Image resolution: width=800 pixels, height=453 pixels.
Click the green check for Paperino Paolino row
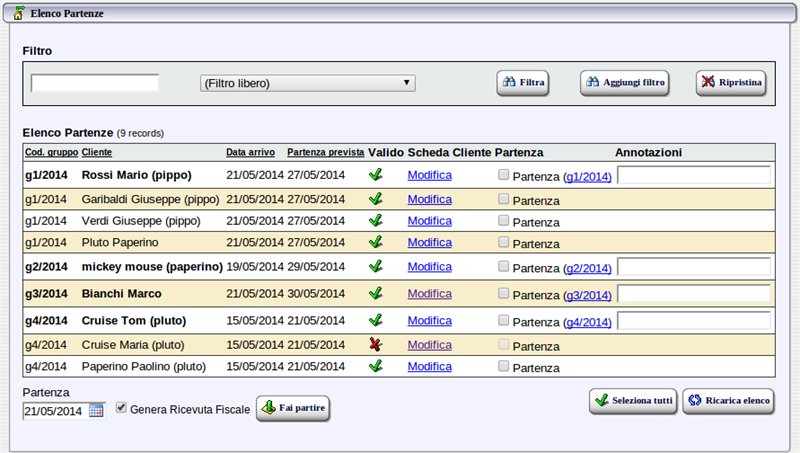click(x=376, y=366)
